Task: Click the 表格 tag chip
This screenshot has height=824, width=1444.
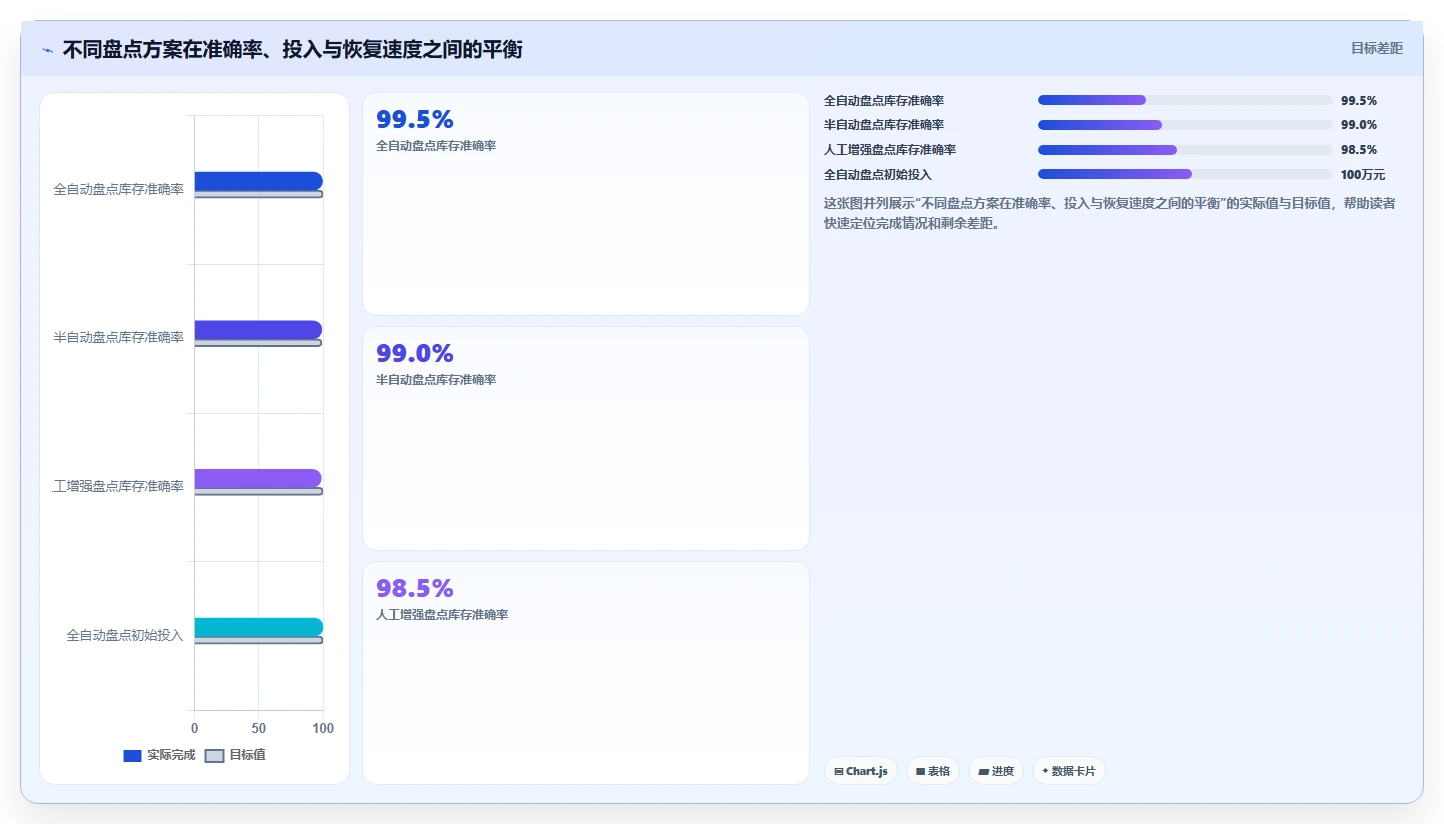Action: point(933,771)
